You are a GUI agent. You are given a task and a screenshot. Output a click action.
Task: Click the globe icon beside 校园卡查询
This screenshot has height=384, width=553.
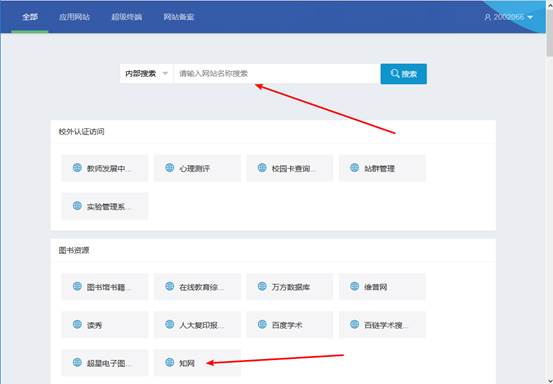tap(262, 168)
